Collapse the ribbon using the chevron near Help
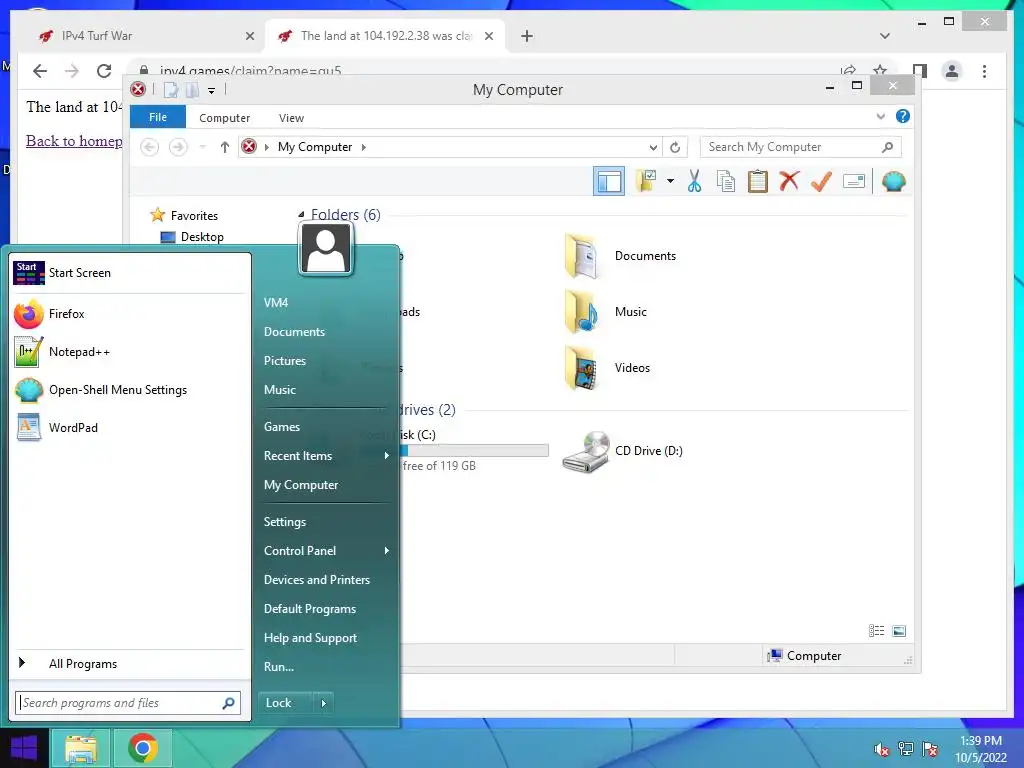 pos(880,116)
